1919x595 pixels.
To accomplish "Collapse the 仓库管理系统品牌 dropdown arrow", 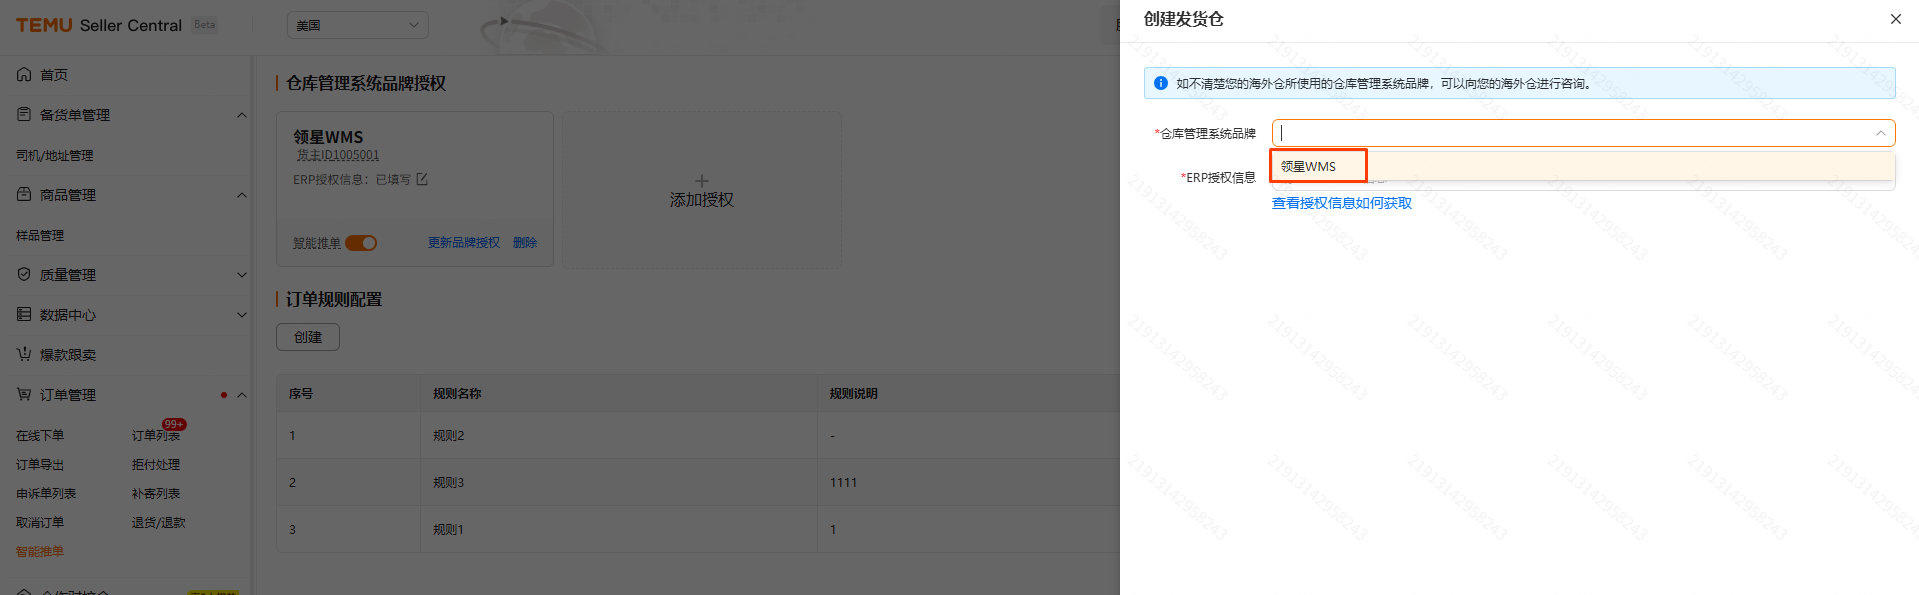I will point(1880,133).
